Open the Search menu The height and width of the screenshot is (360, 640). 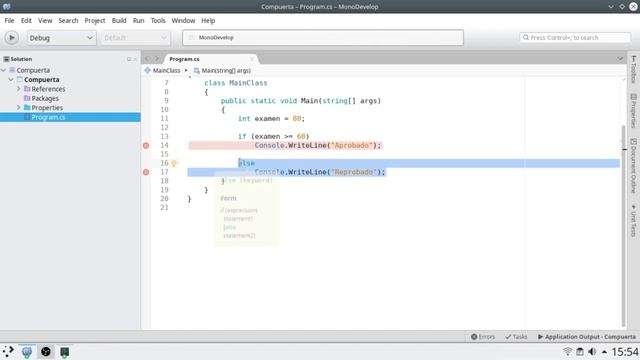point(68,20)
